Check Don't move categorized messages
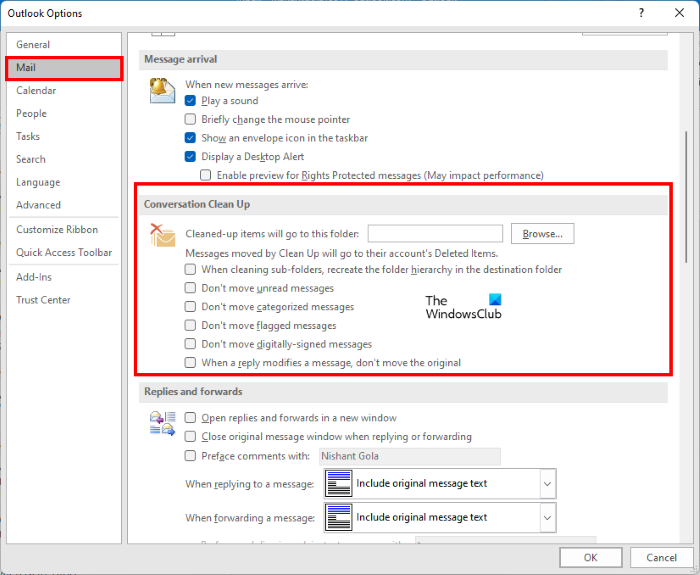 [x=190, y=307]
